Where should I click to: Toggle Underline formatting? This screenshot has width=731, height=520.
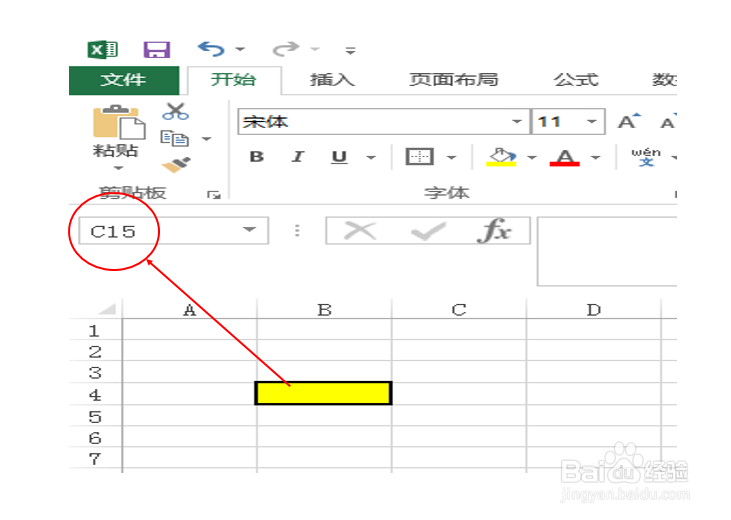point(339,157)
